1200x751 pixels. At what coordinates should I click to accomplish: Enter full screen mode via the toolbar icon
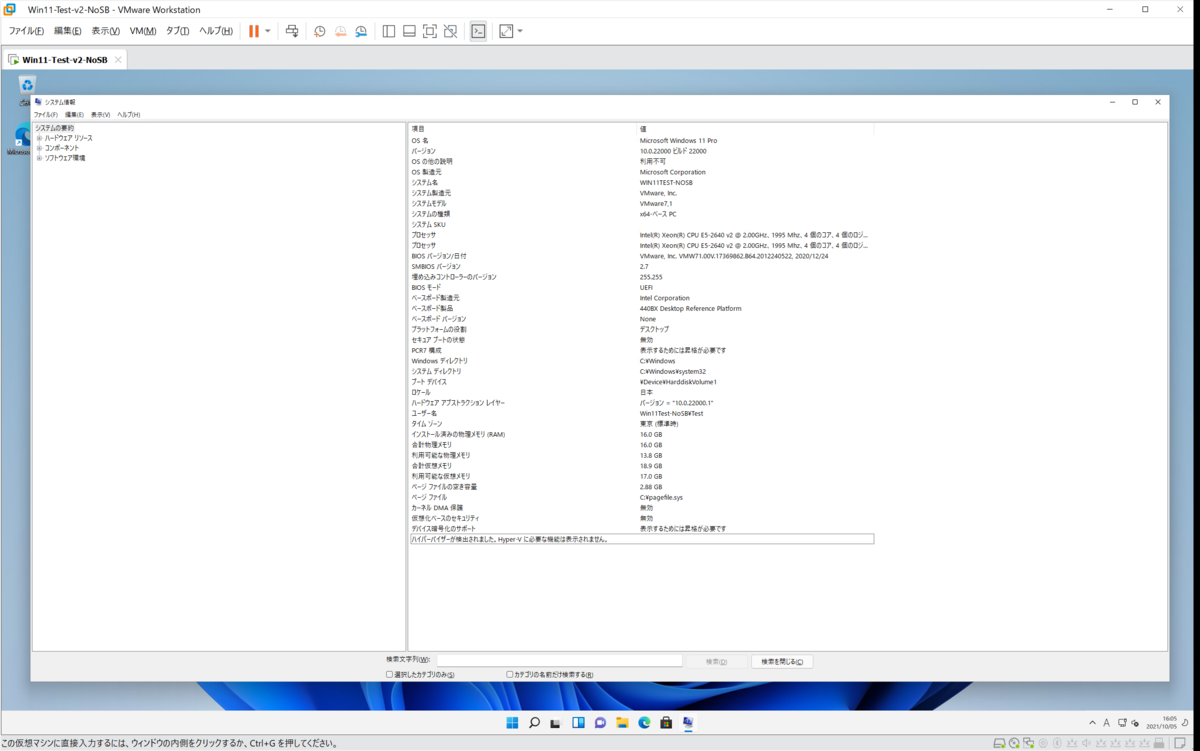(x=430, y=31)
